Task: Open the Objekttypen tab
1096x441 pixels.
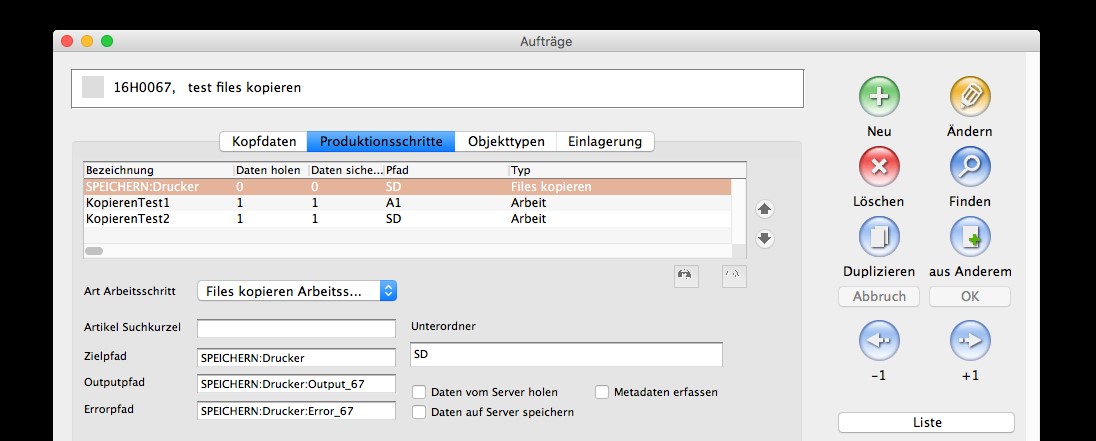Action: pos(505,141)
